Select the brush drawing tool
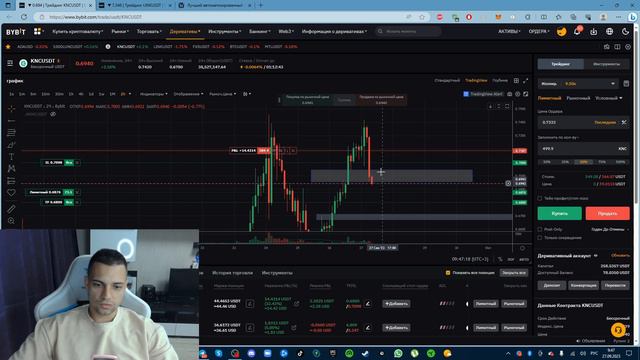 11,145
